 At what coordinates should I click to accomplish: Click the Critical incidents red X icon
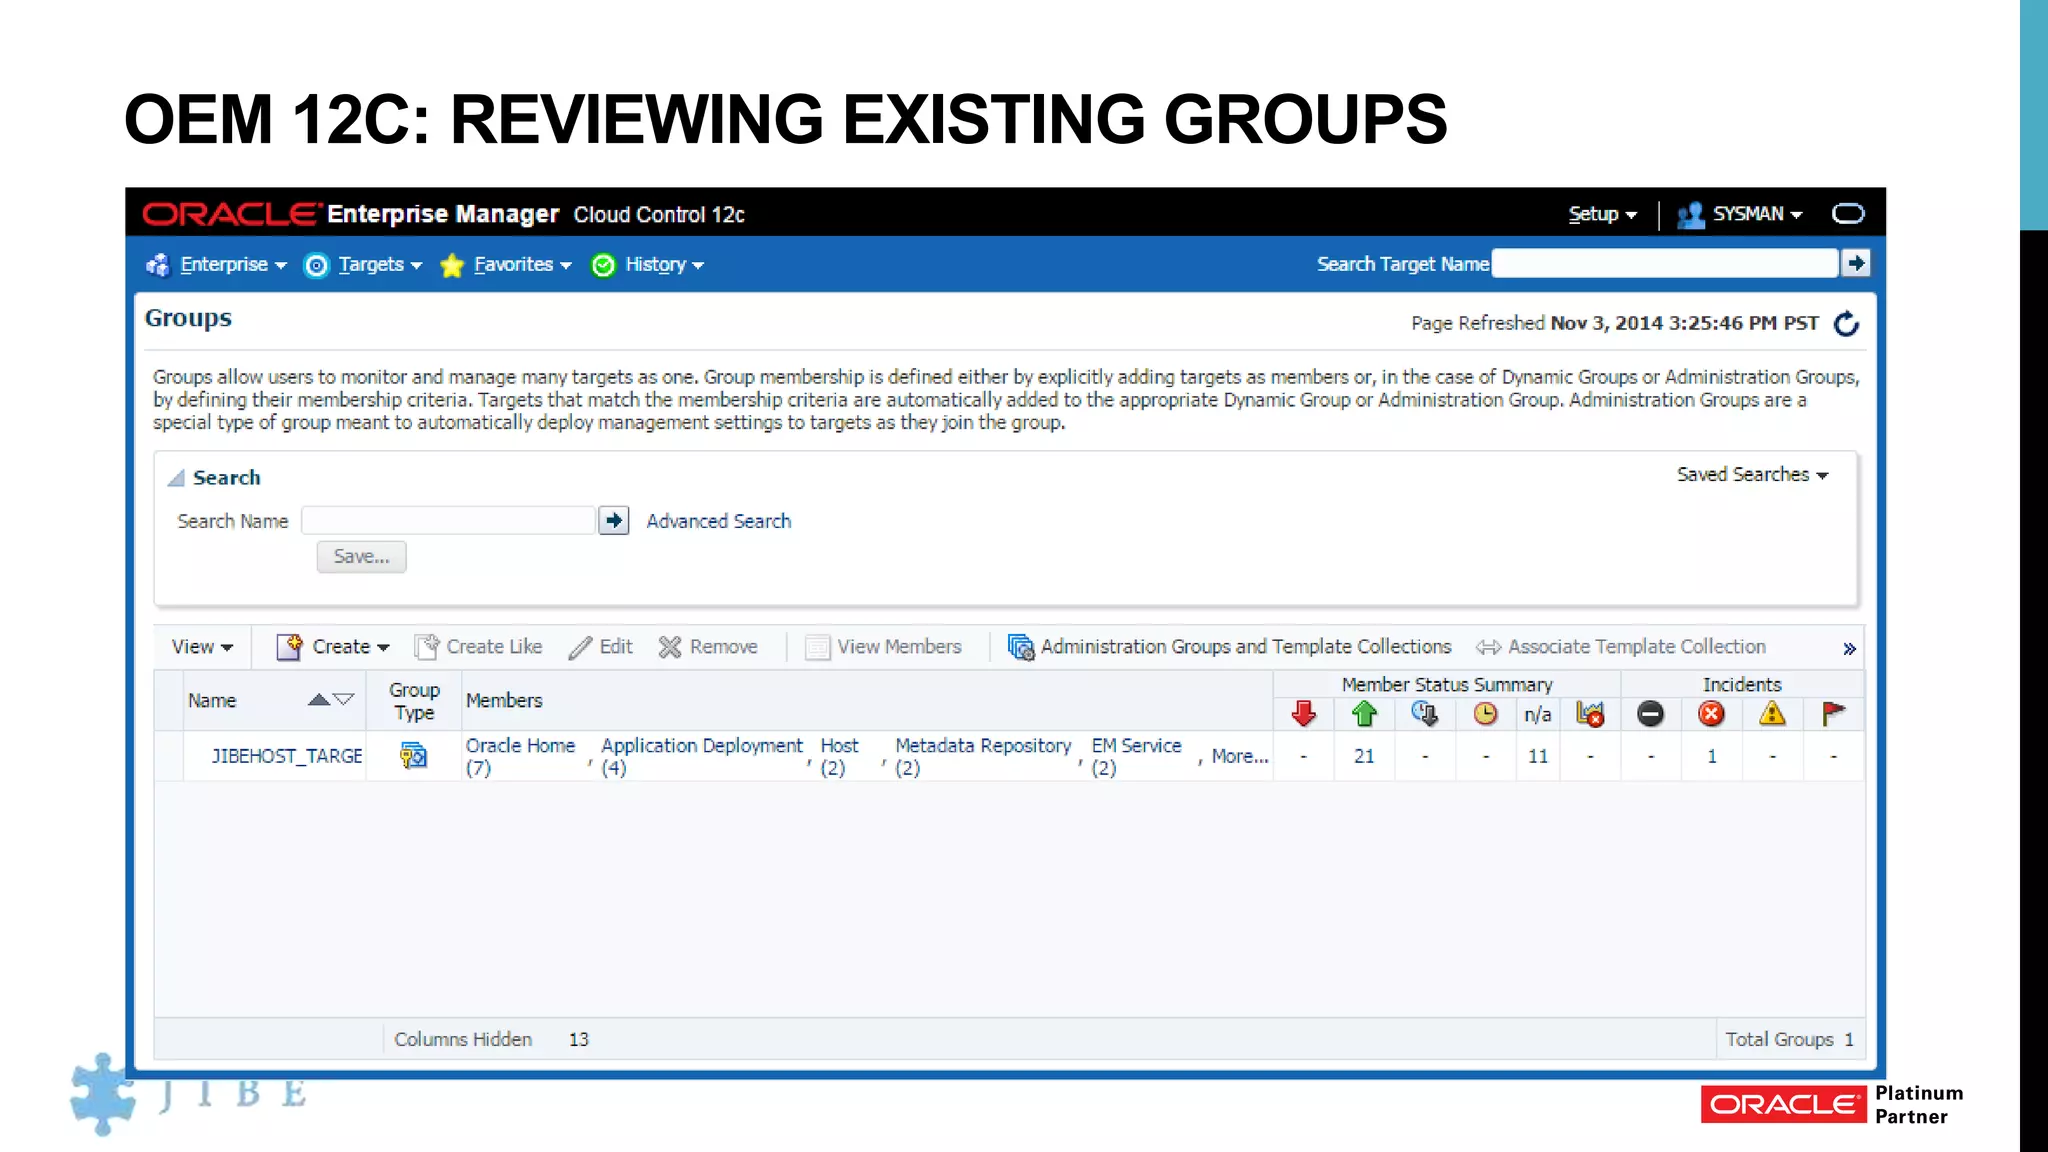[x=1712, y=714]
